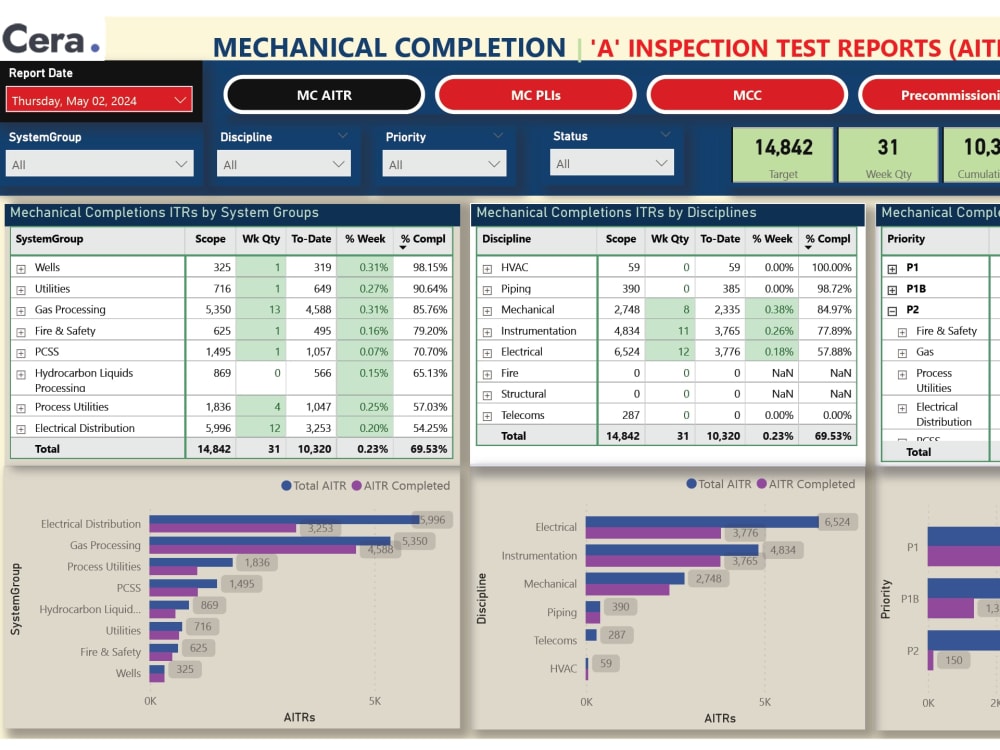
Task: Switch to the MCC page
Action: click(747, 95)
